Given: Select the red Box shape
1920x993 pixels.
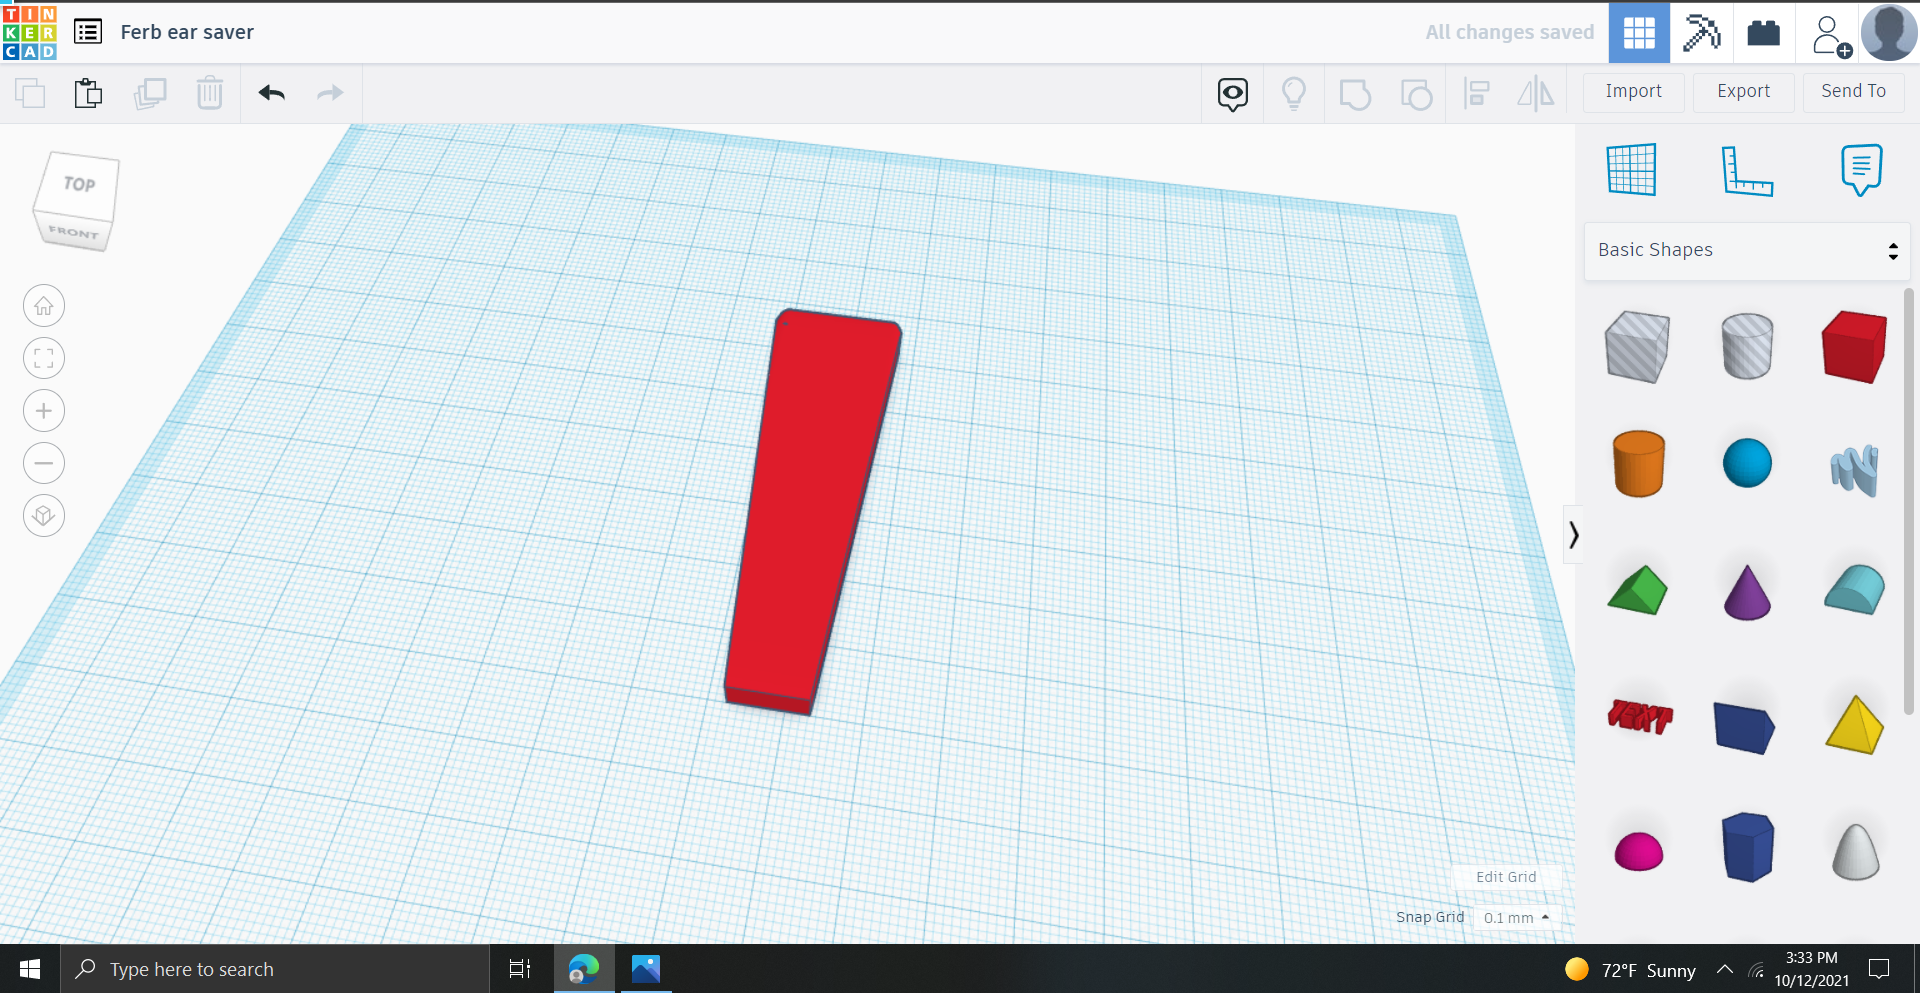Looking at the screenshot, I should (1854, 347).
